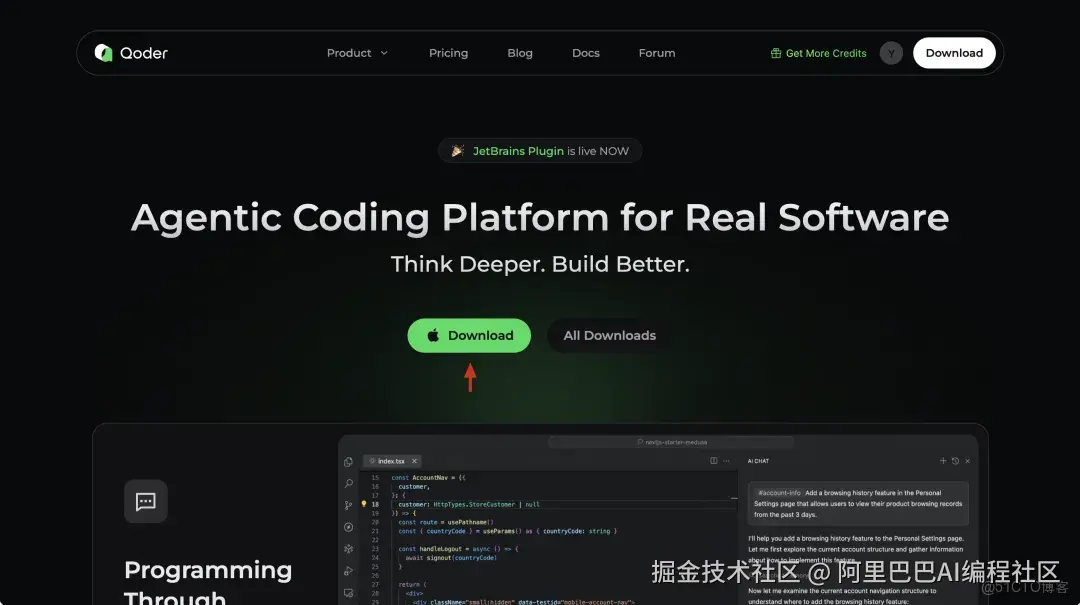The height and width of the screenshot is (605, 1080).
Task: Click the Qoder logo in navbar
Action: click(x=131, y=53)
